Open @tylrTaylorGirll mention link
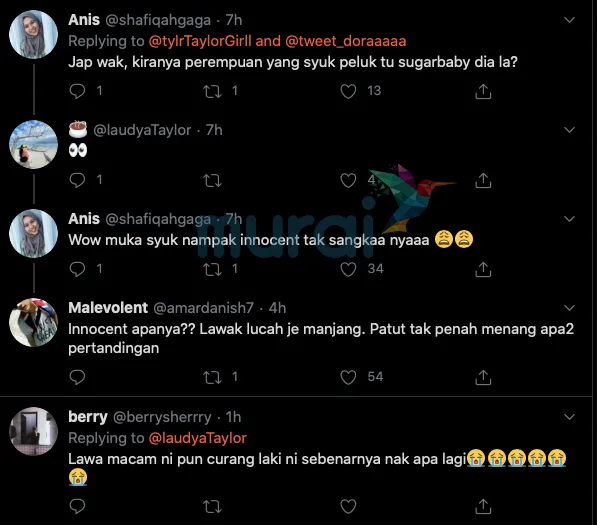The height and width of the screenshot is (525, 597). tap(200, 41)
